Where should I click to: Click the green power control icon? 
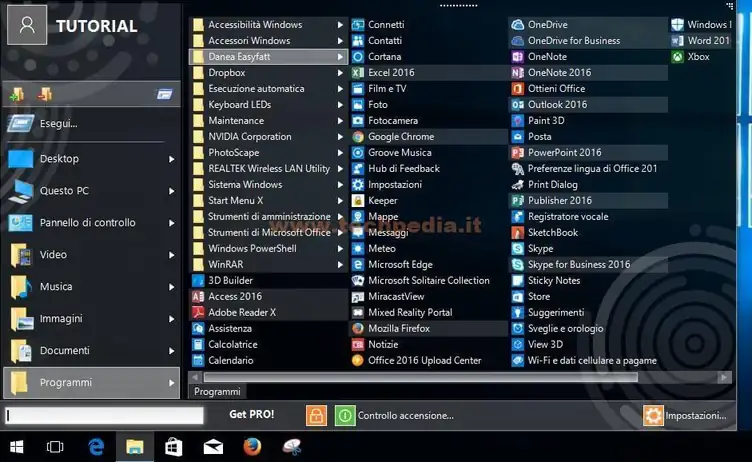(x=344, y=415)
